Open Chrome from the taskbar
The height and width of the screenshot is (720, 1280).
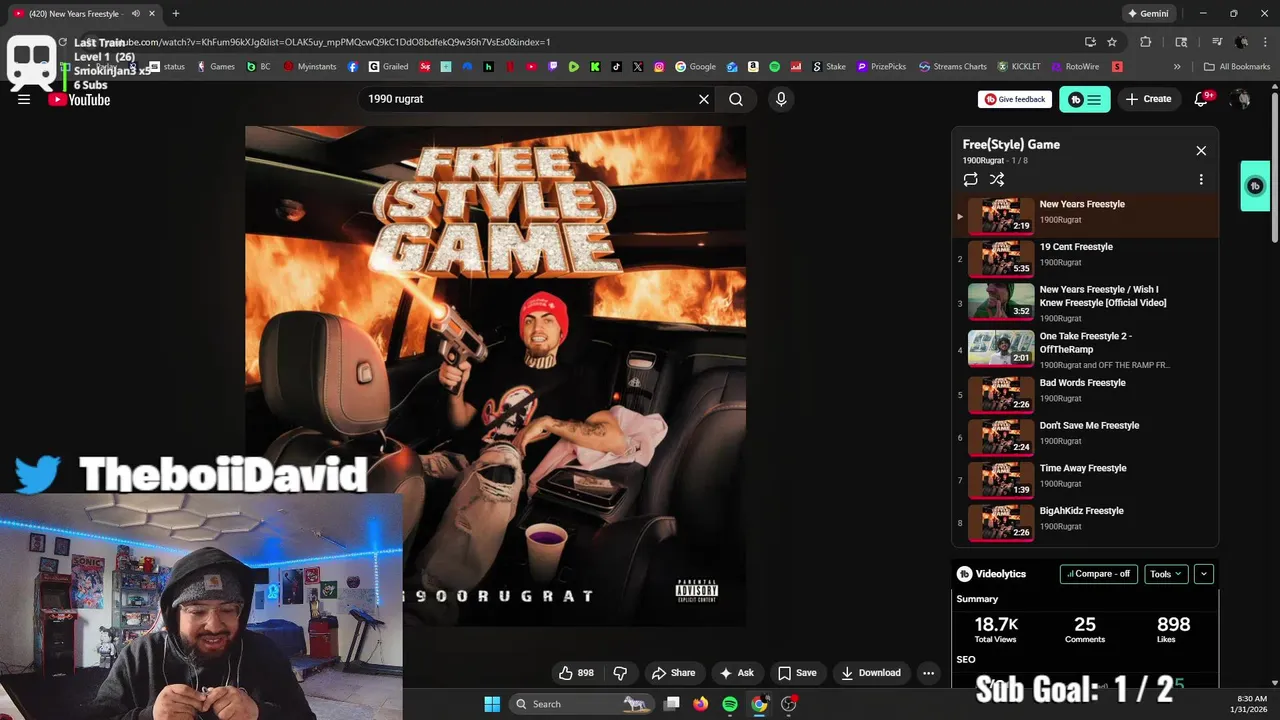click(759, 704)
